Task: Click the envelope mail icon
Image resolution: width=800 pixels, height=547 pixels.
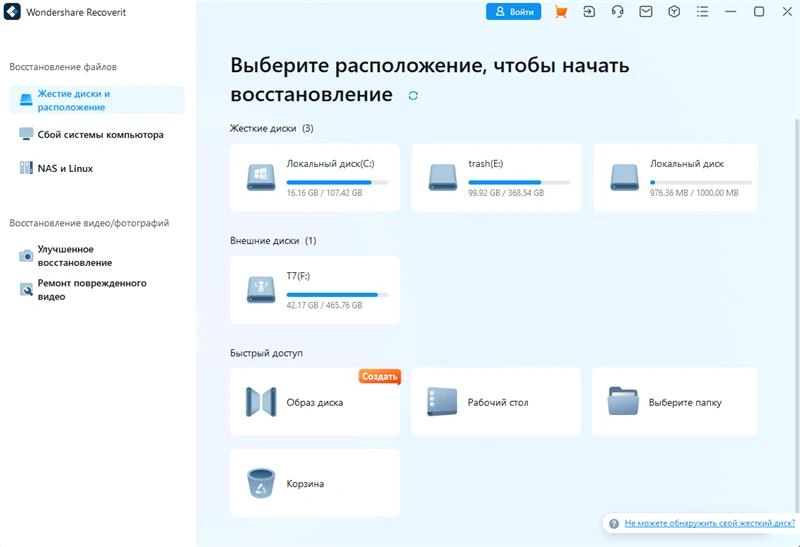Action: click(646, 12)
